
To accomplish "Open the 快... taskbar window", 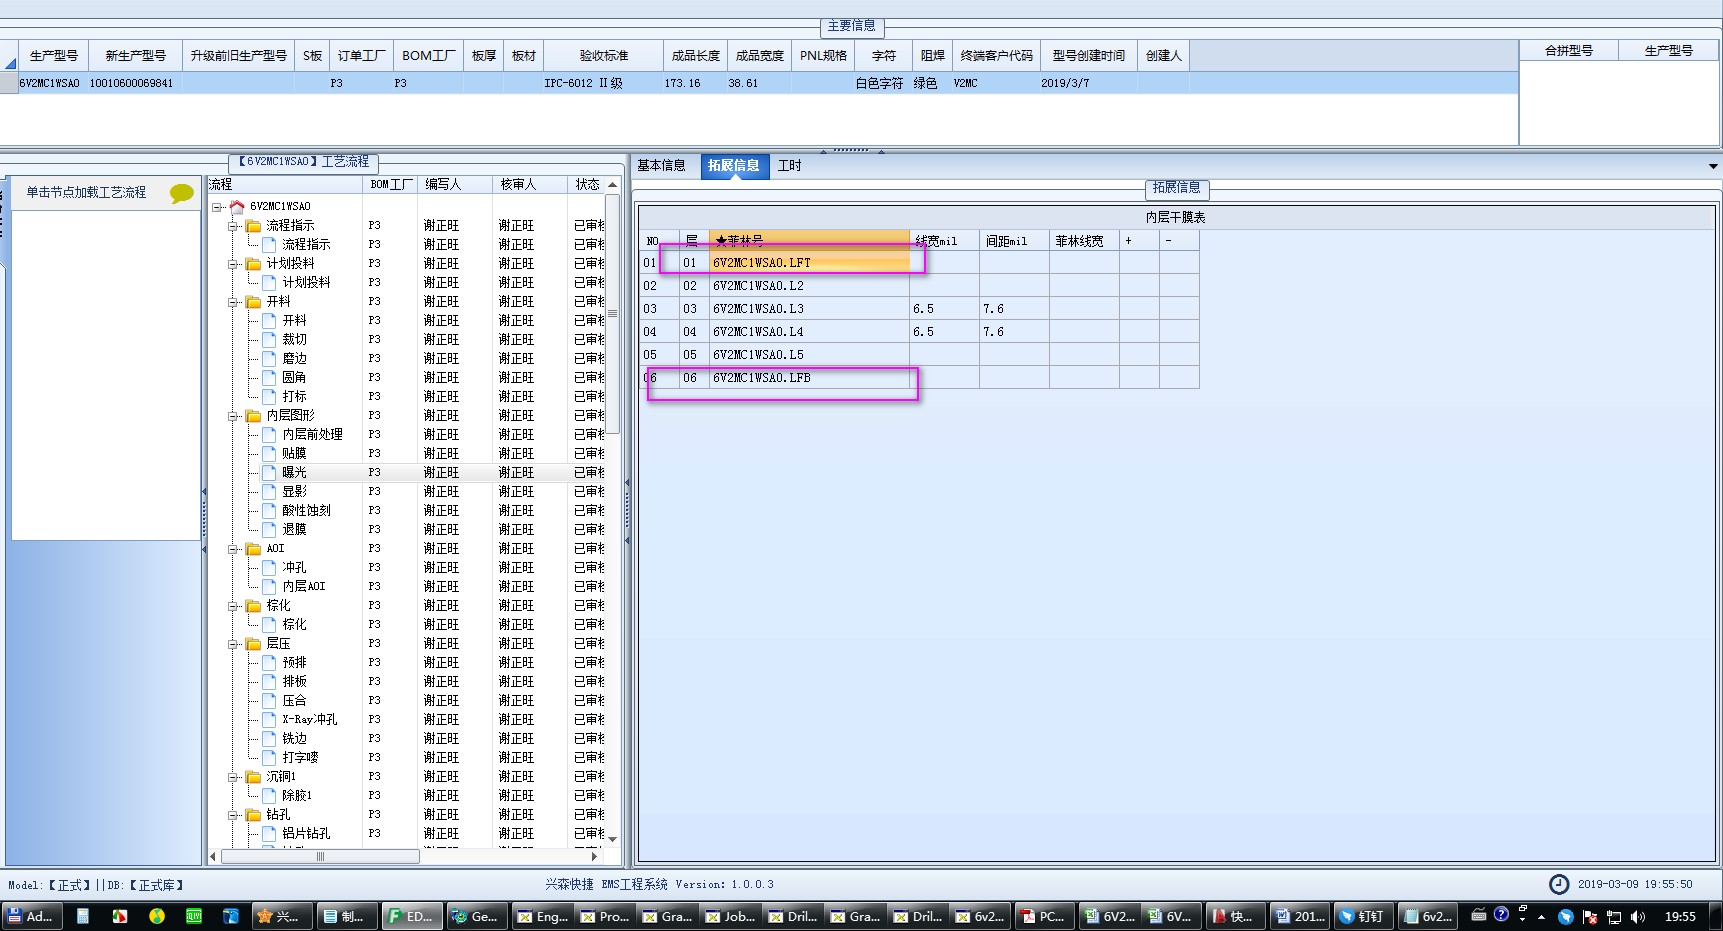I will pos(1234,916).
